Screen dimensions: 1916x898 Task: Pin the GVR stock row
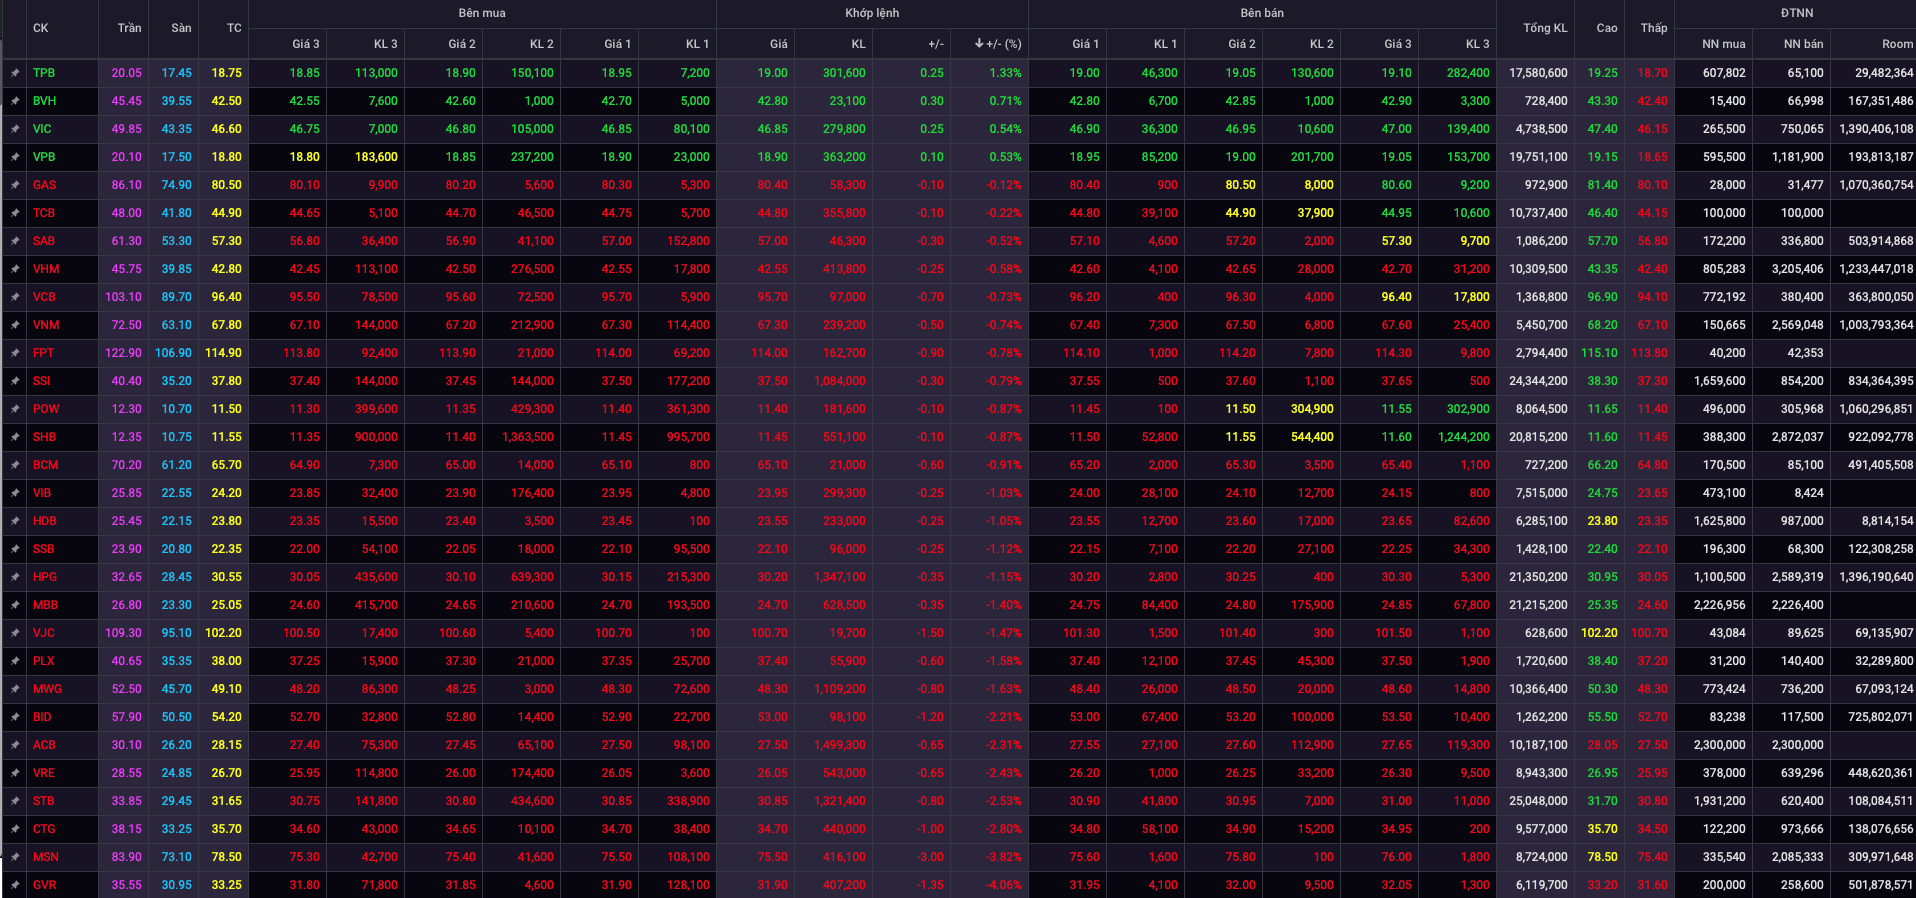[x=15, y=885]
